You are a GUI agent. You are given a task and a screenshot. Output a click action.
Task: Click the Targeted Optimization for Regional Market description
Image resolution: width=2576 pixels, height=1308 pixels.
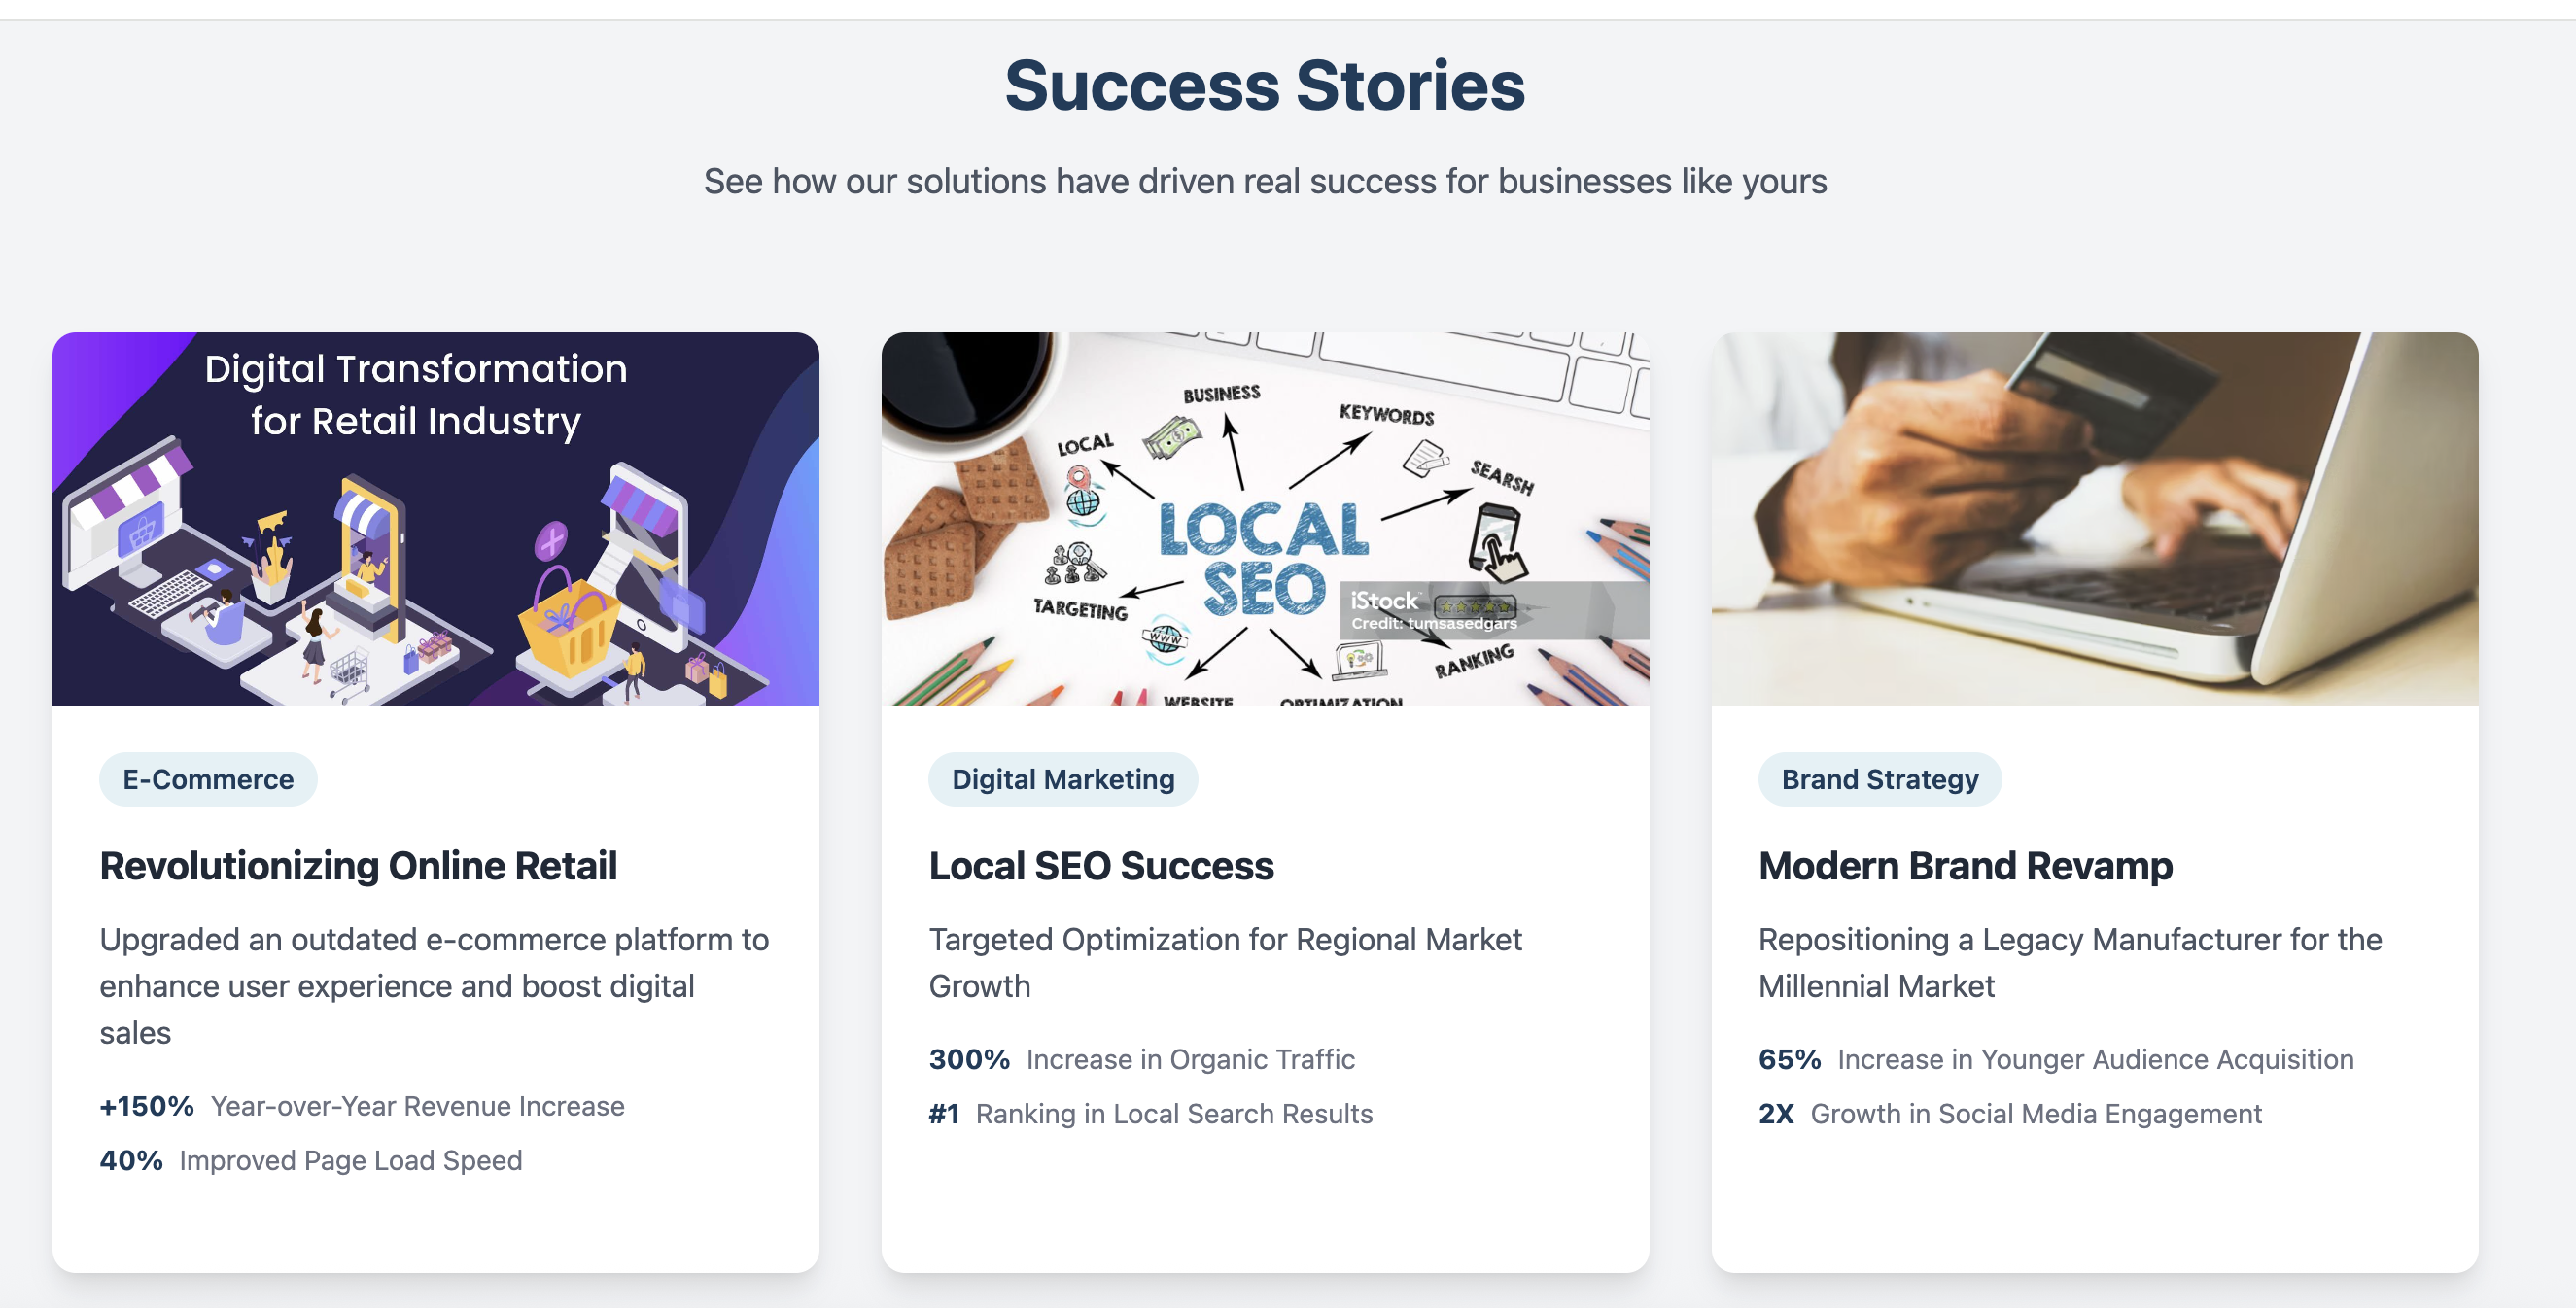pos(1224,962)
